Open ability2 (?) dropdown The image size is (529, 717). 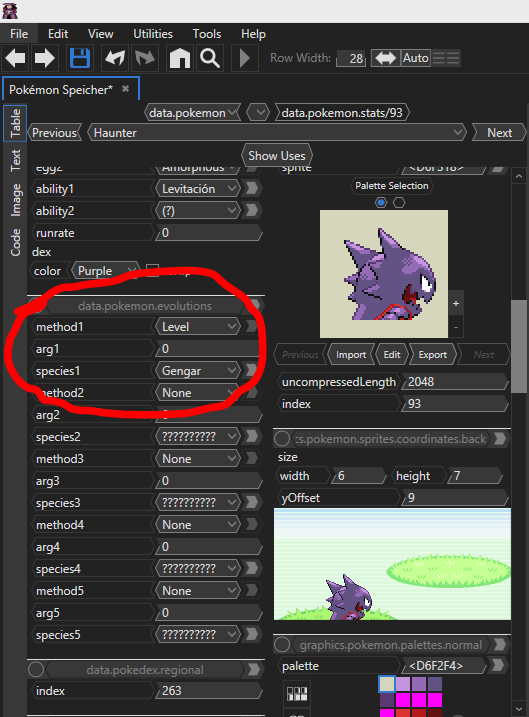coord(198,210)
